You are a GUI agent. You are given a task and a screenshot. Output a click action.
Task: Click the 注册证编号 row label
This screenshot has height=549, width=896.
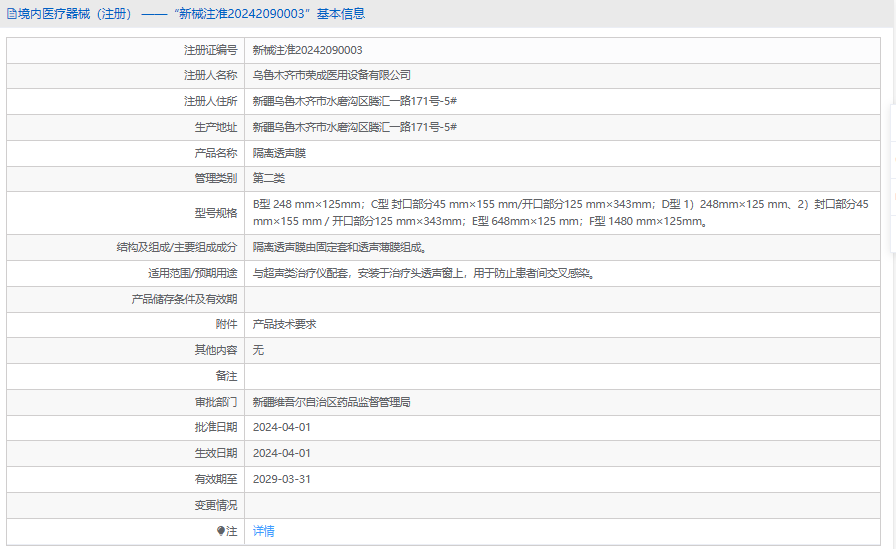click(x=210, y=50)
